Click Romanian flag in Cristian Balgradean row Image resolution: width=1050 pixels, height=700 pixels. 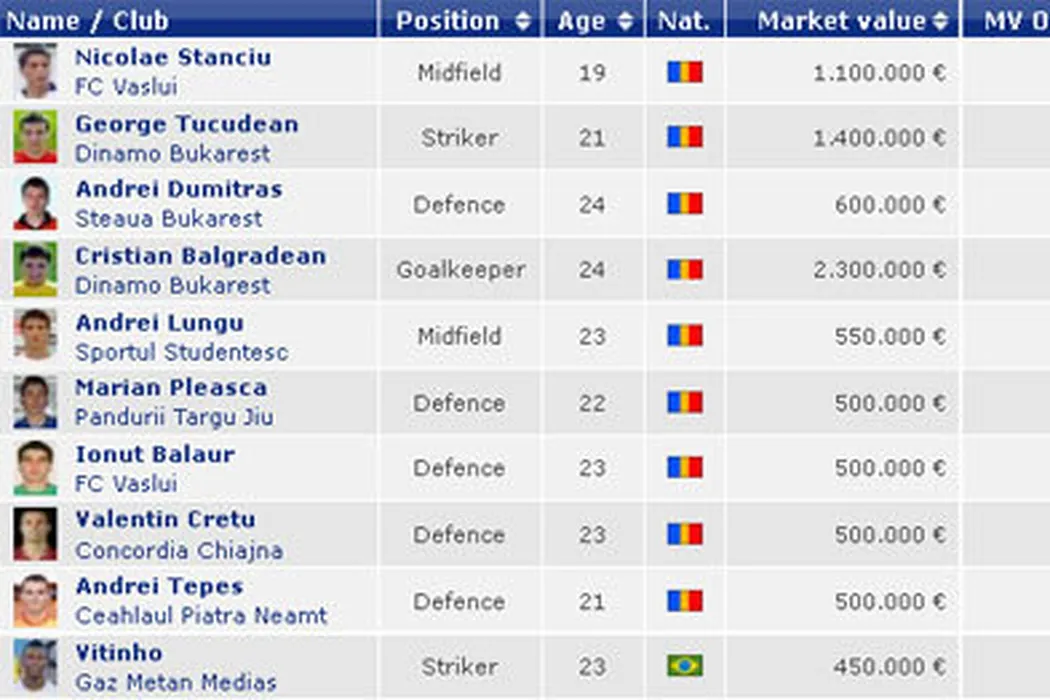(x=685, y=270)
